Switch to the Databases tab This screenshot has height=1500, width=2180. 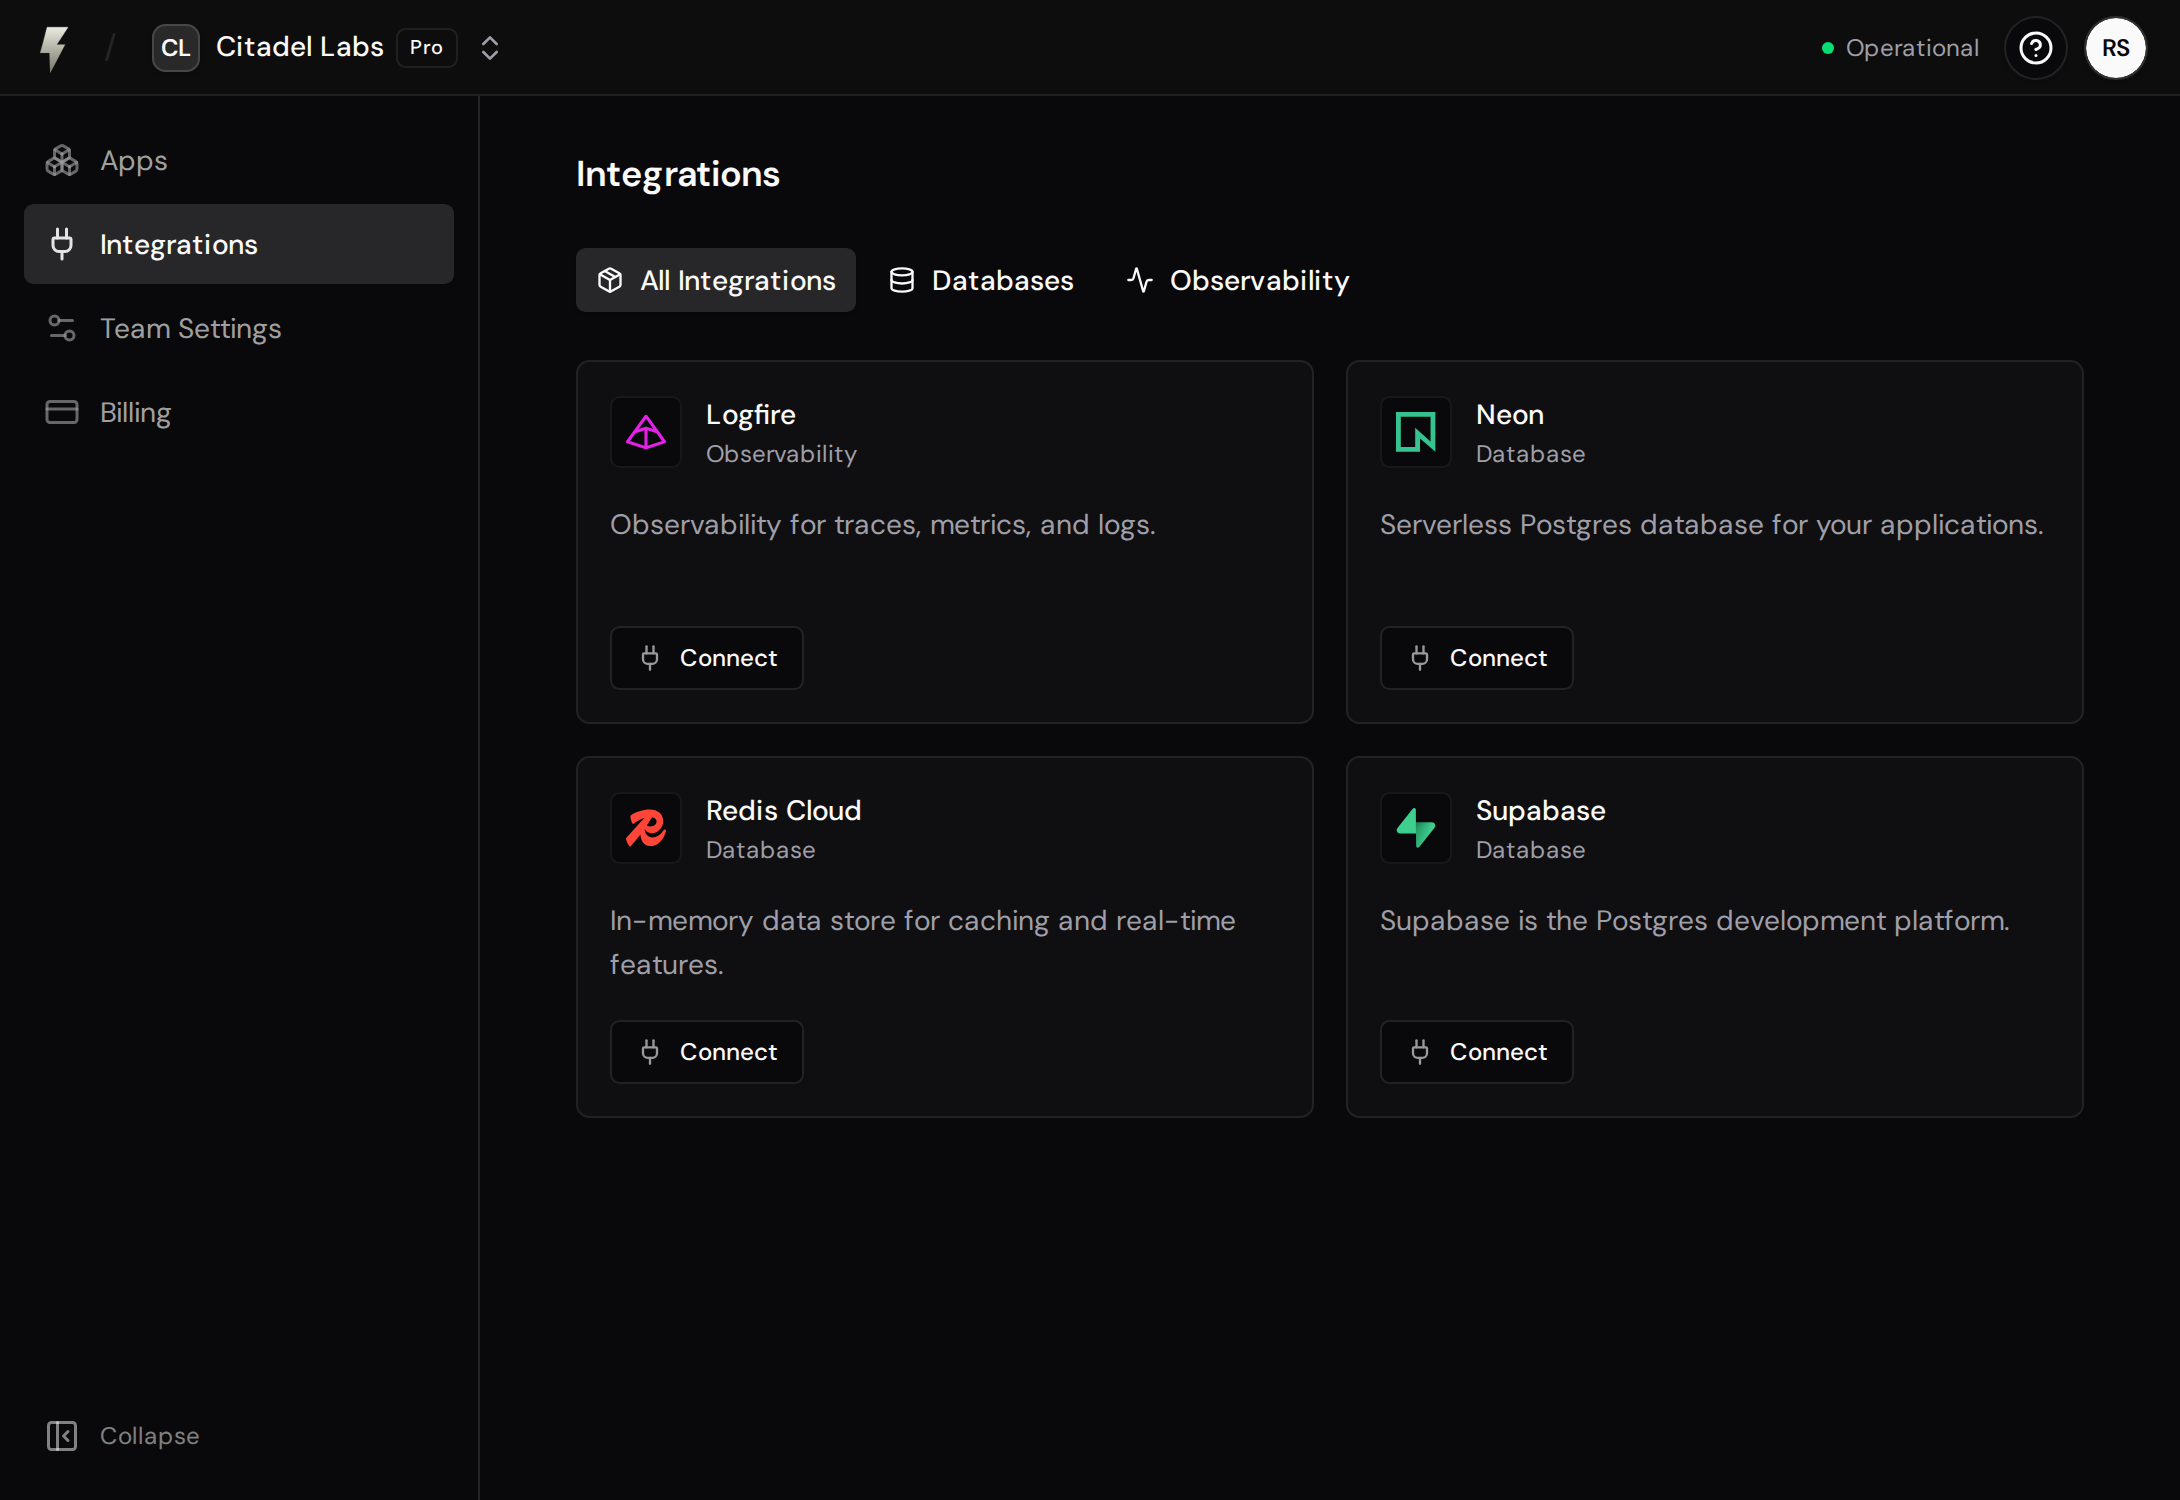click(981, 280)
